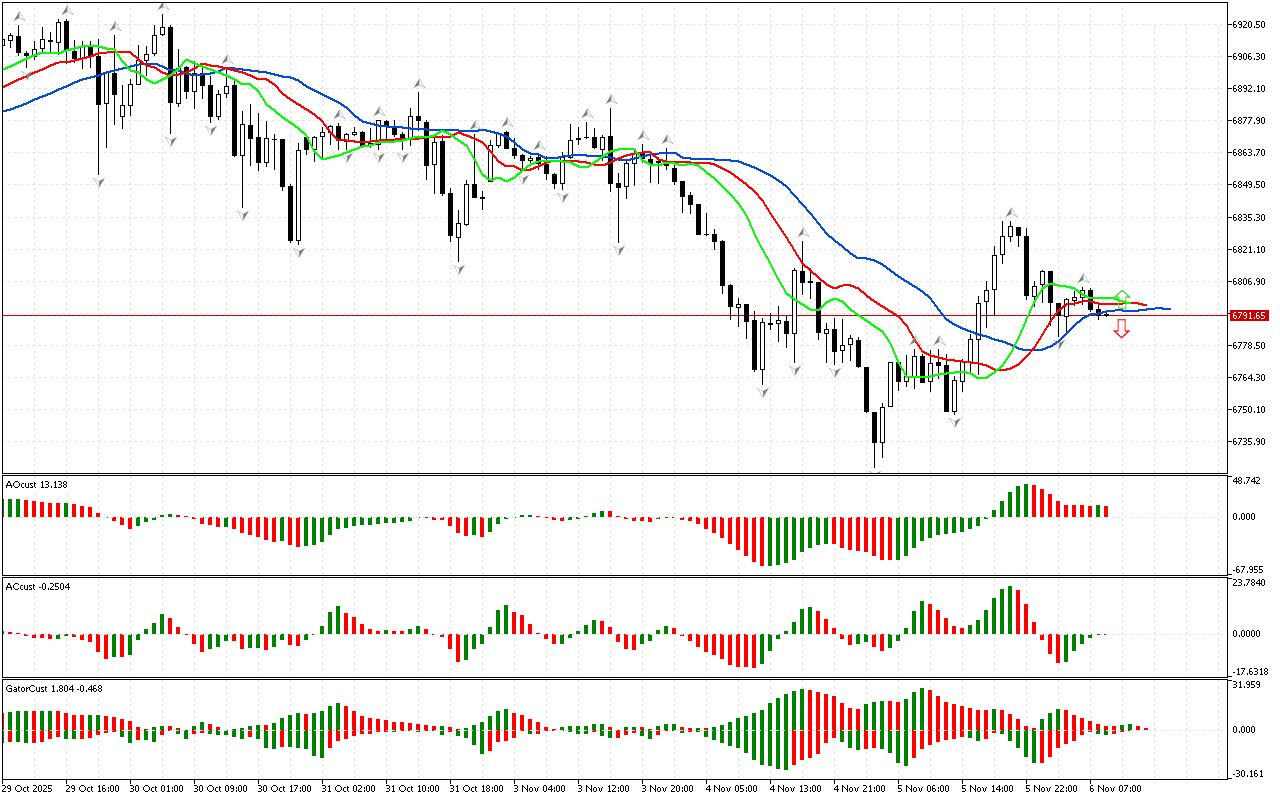The image size is (1280, 800).
Task: Select the down fractal below 29 Oct 16:00 wick
Action: click(99, 181)
